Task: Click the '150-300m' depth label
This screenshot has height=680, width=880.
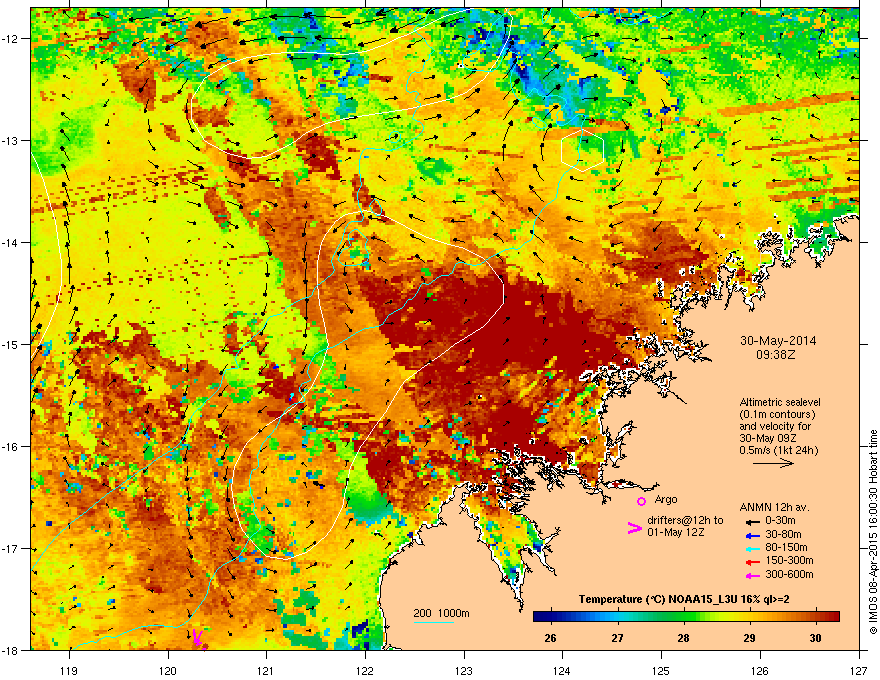Action: [x=790, y=560]
